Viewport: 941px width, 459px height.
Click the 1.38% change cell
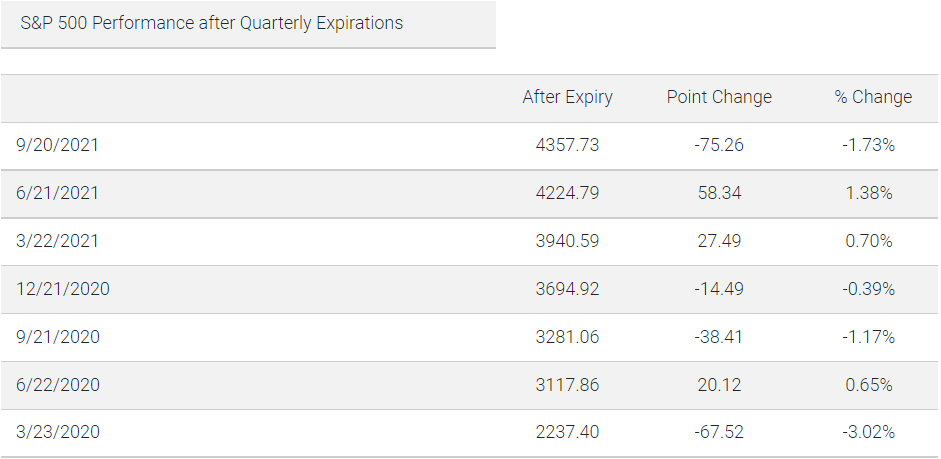click(x=868, y=193)
